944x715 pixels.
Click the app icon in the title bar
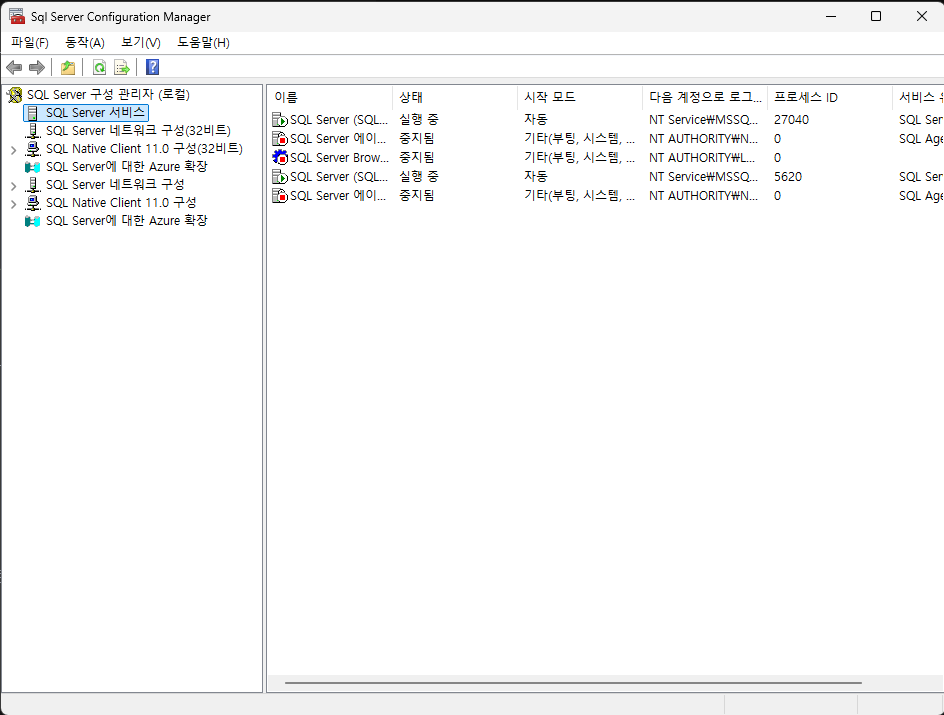(x=17, y=16)
